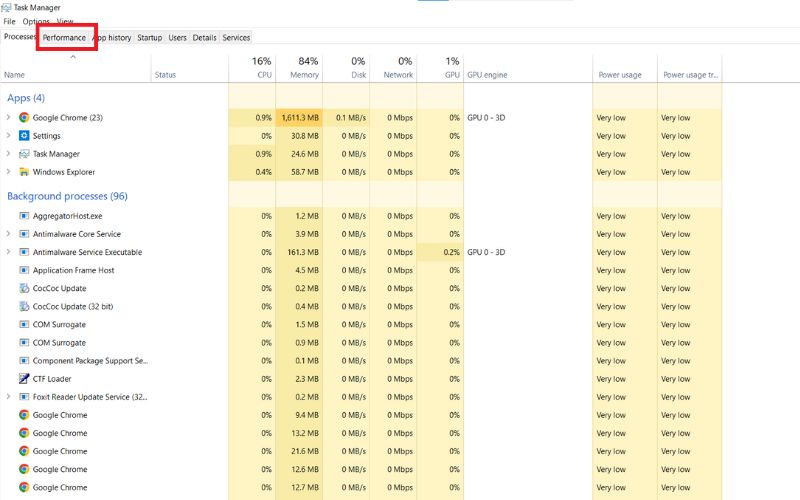Expand the Settings app entry
This screenshot has height=500, width=800.
click(x=8, y=136)
